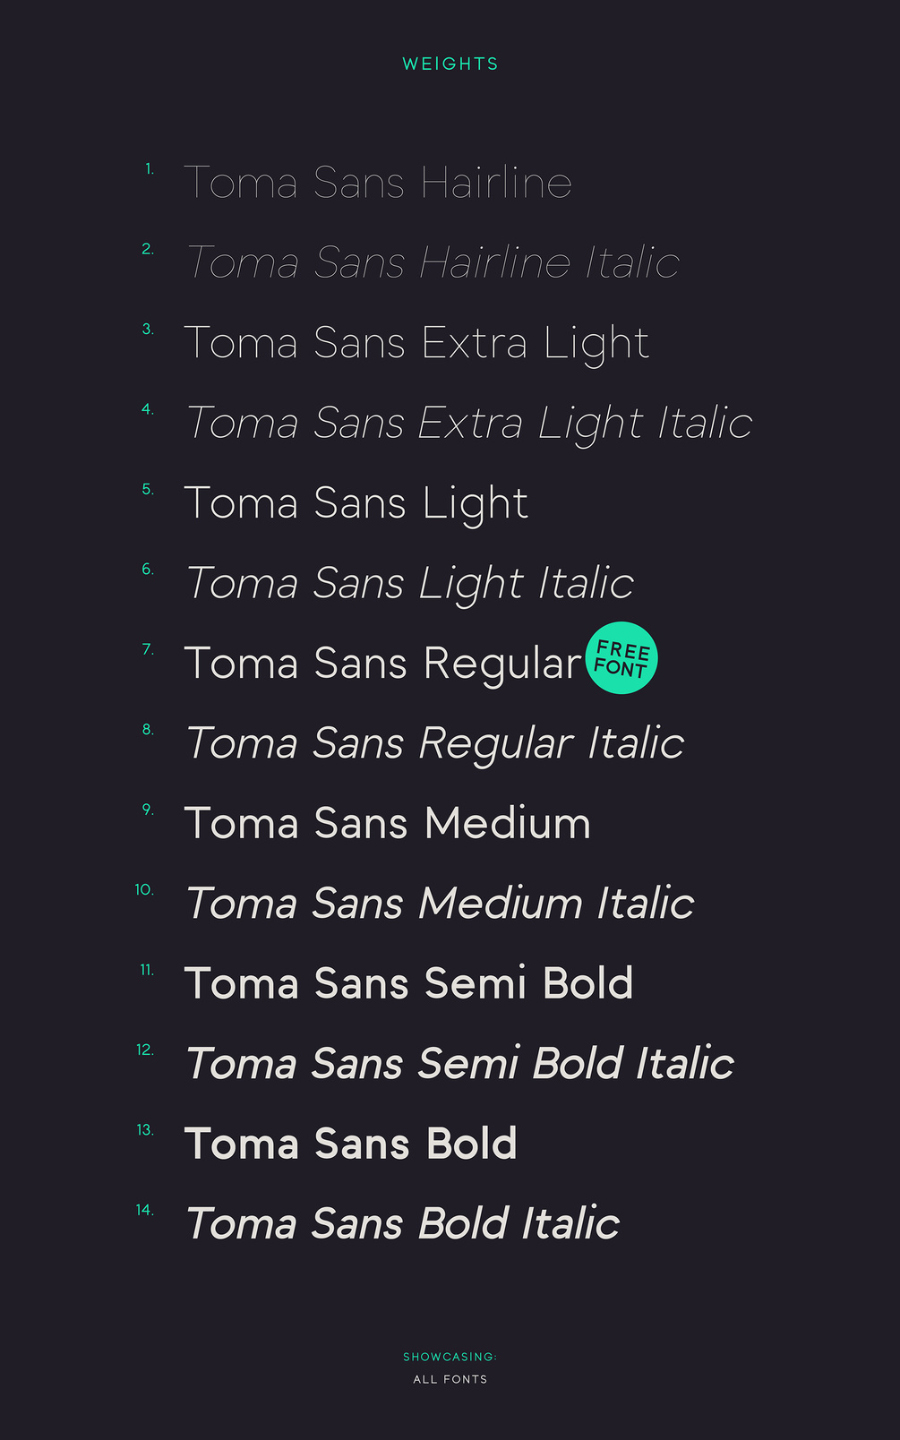Click the green FREE FONT badge
Image resolution: width=900 pixels, height=1440 pixels.
[621, 658]
